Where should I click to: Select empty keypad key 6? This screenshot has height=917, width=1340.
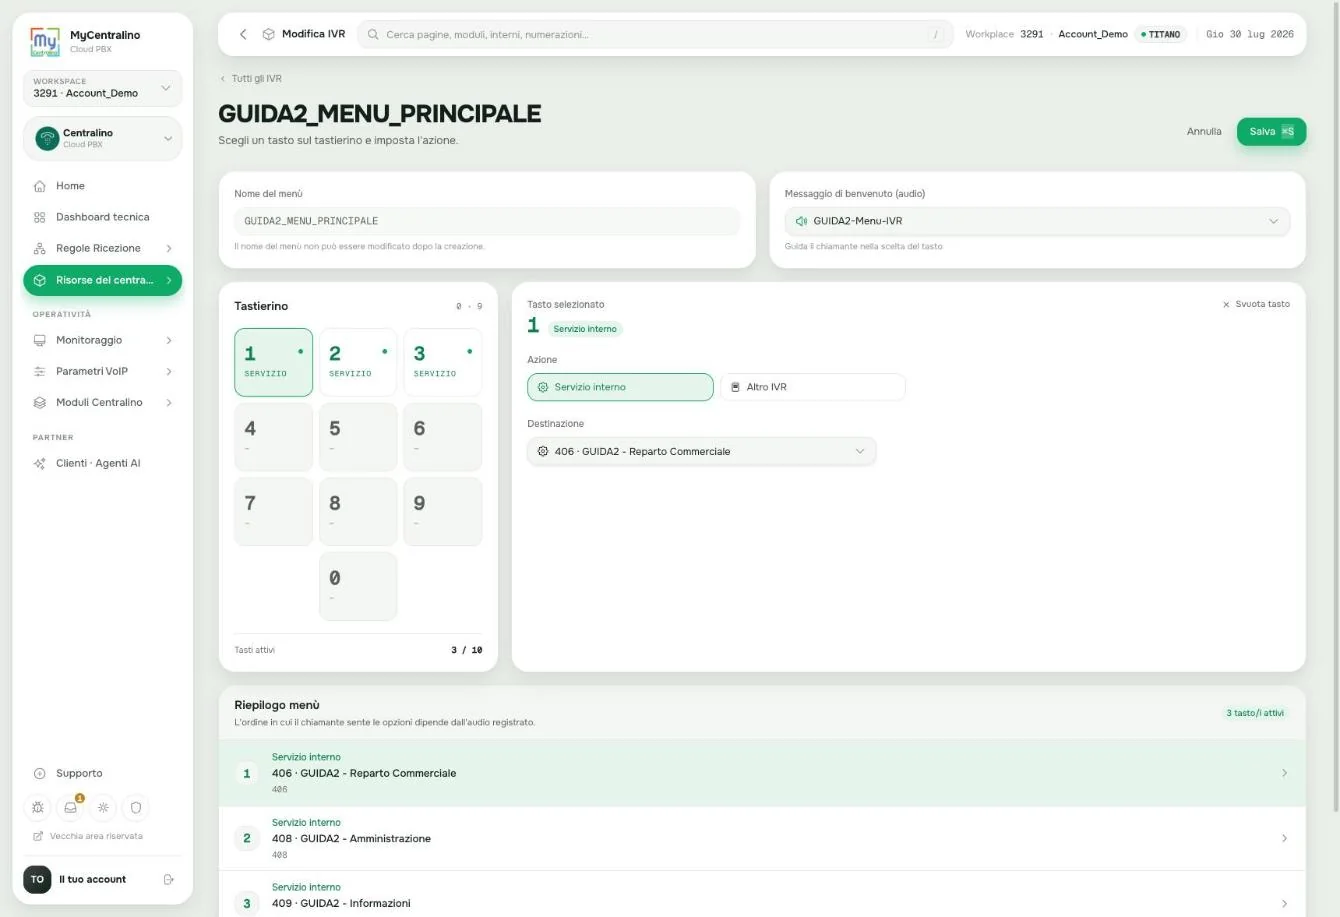[x=443, y=437]
